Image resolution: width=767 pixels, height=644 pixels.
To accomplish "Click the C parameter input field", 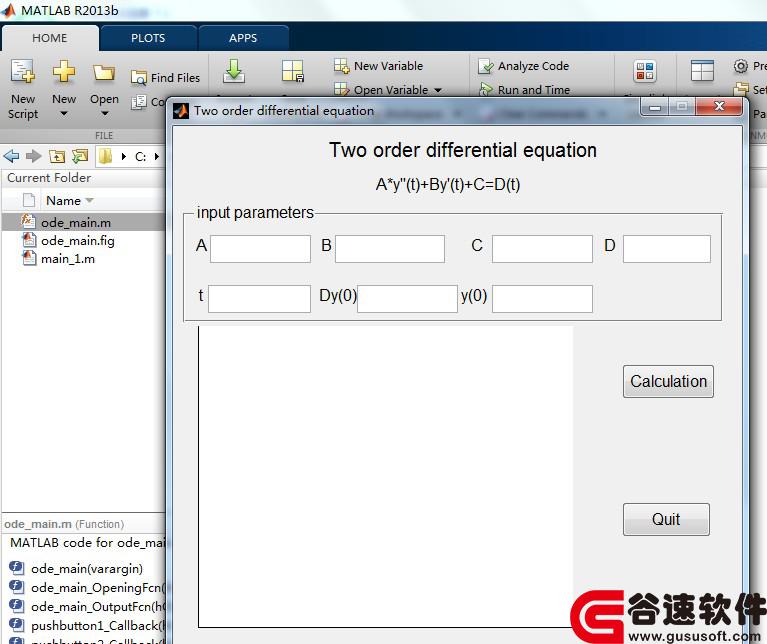I will 542,249.
